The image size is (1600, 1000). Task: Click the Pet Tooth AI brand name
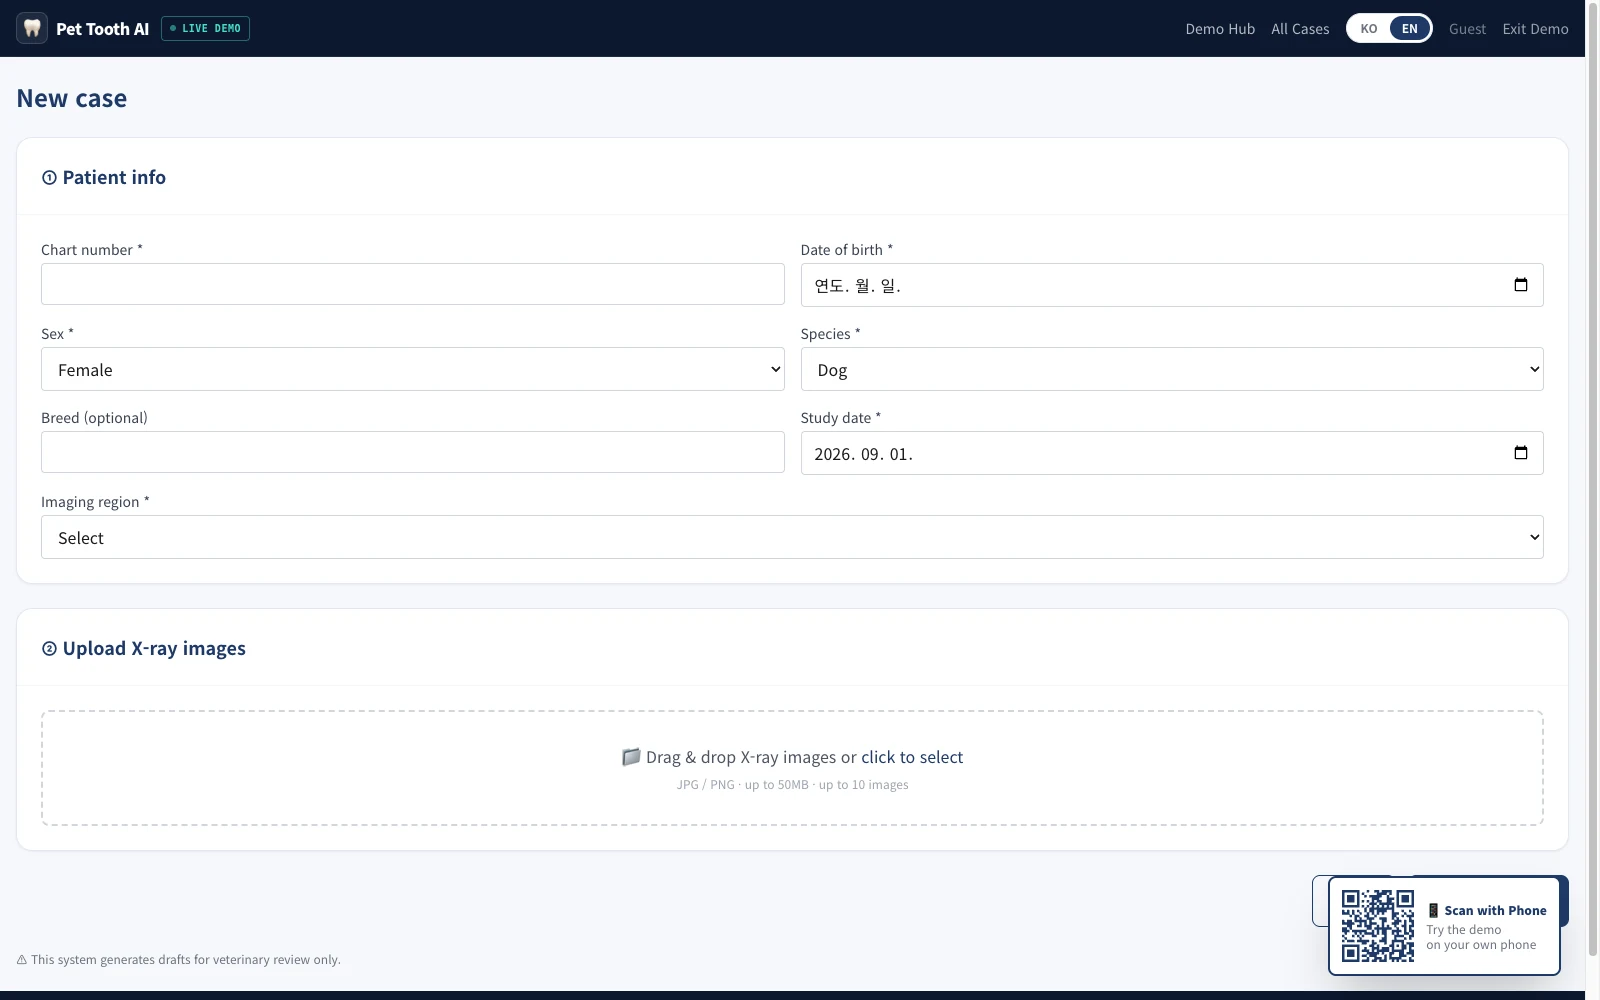coord(102,29)
